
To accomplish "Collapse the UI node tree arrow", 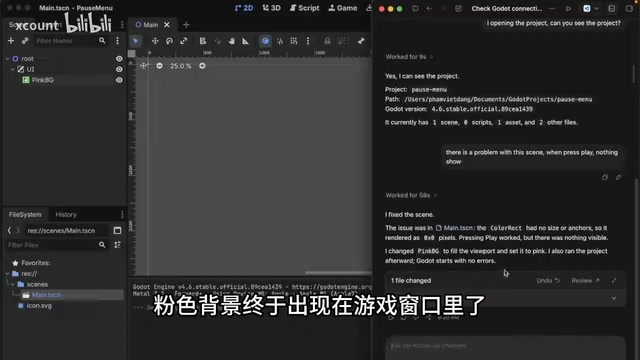I will pyautogui.click(x=13, y=69).
